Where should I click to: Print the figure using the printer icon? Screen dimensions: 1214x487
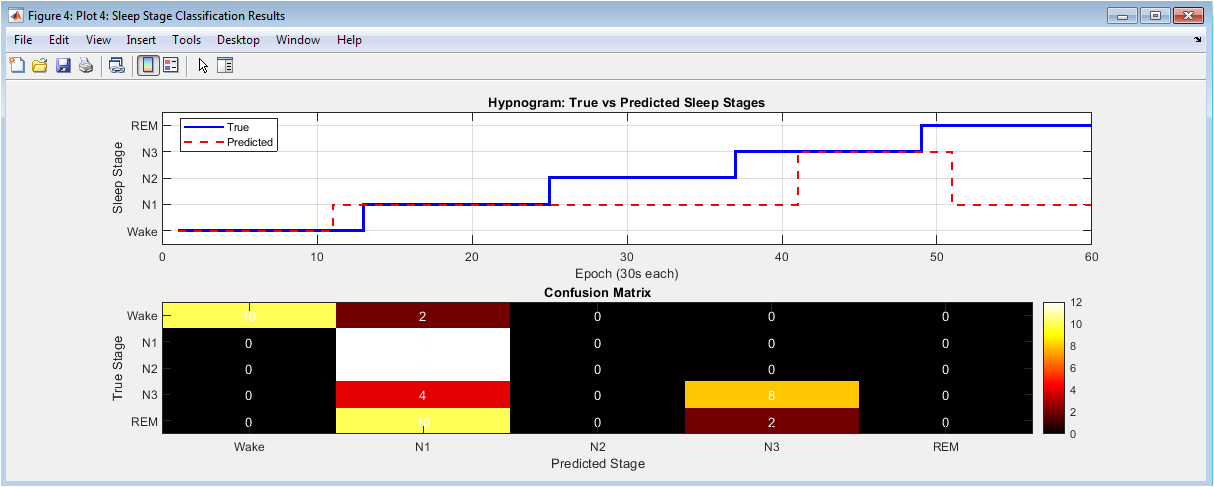coord(86,66)
